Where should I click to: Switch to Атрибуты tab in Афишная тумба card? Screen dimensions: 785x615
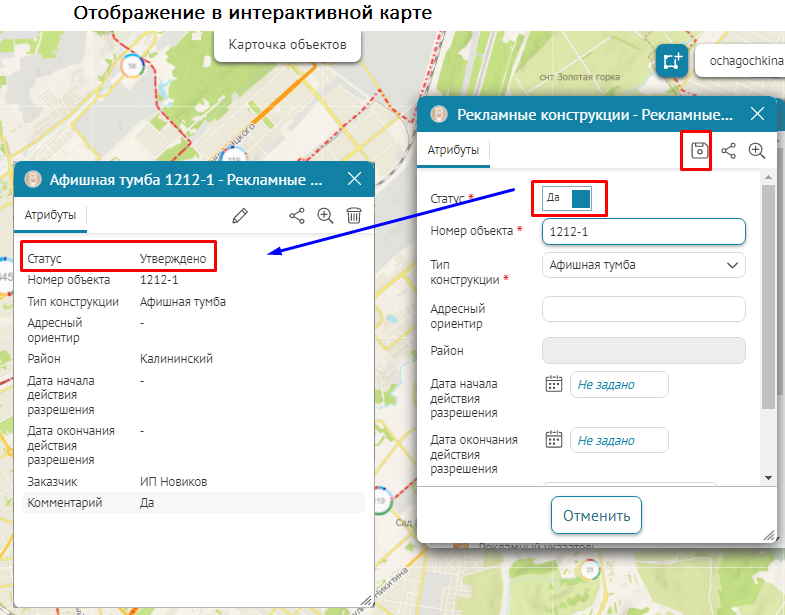[50, 215]
